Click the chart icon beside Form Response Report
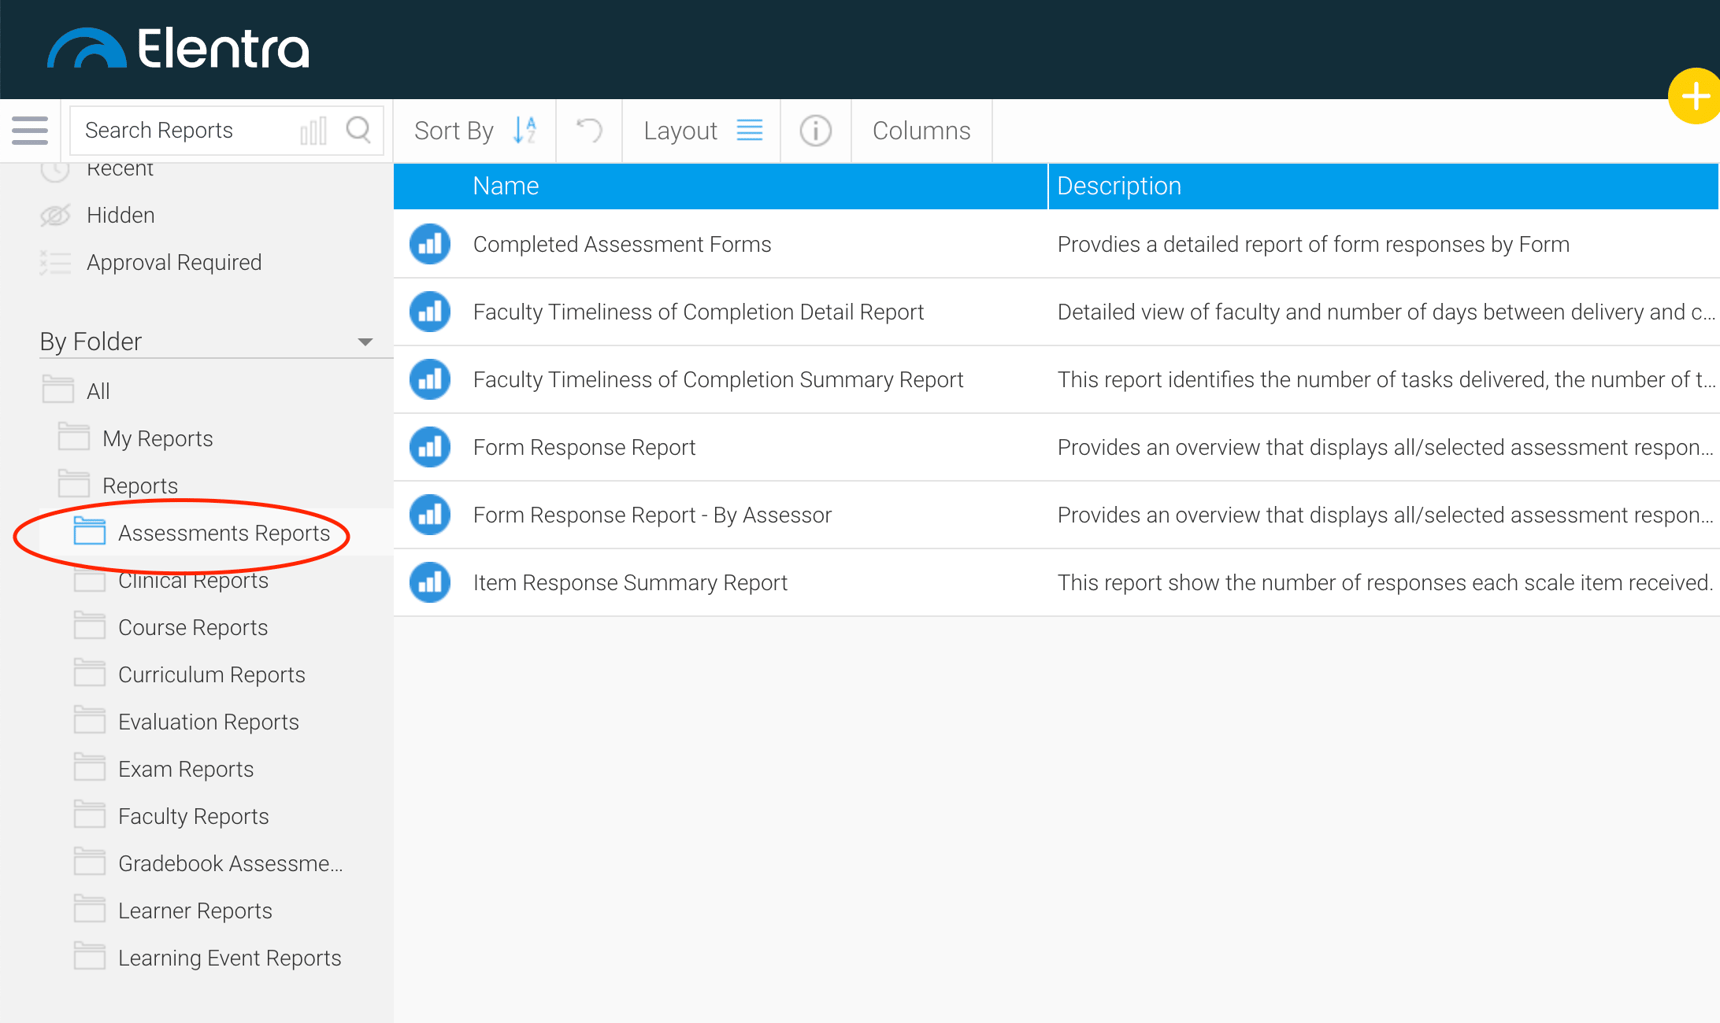This screenshot has height=1023, width=1720. click(x=430, y=447)
